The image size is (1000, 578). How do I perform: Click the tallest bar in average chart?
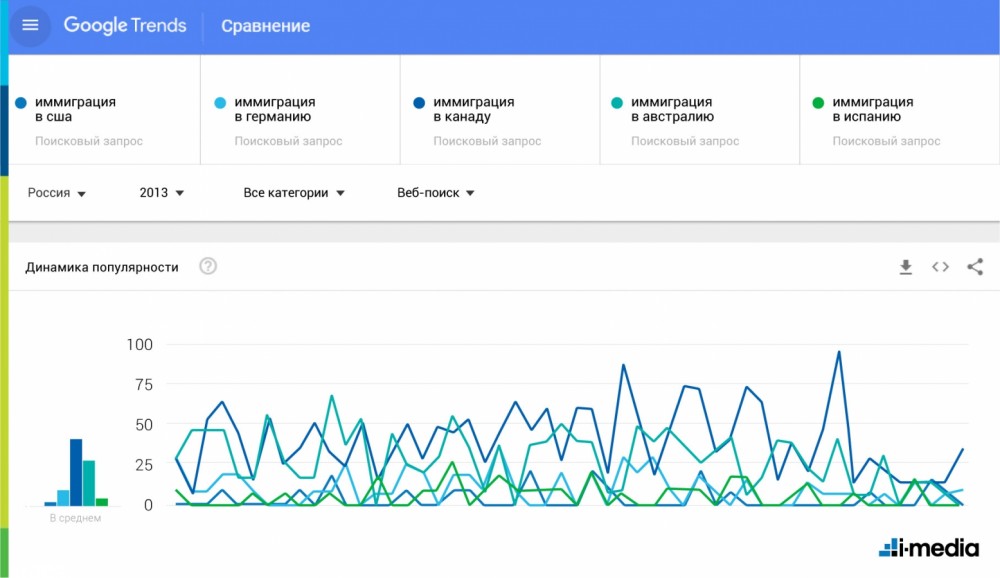(x=76, y=472)
